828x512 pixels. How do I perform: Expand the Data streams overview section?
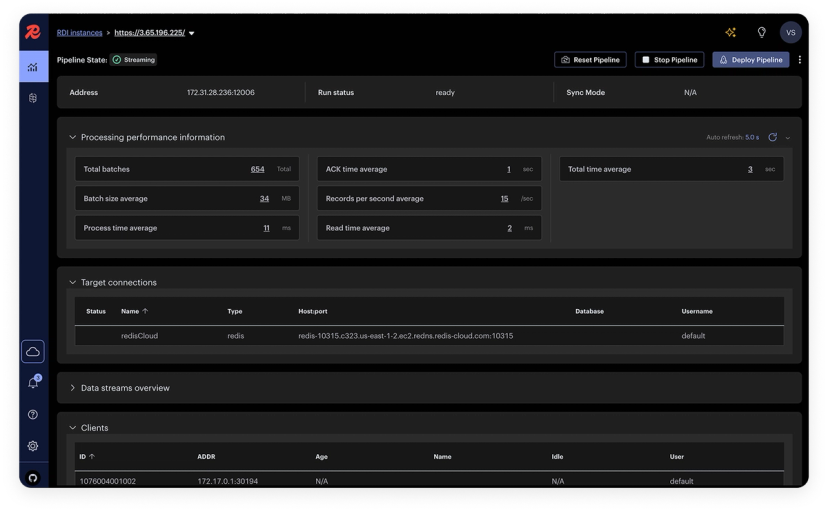pyautogui.click(x=72, y=388)
